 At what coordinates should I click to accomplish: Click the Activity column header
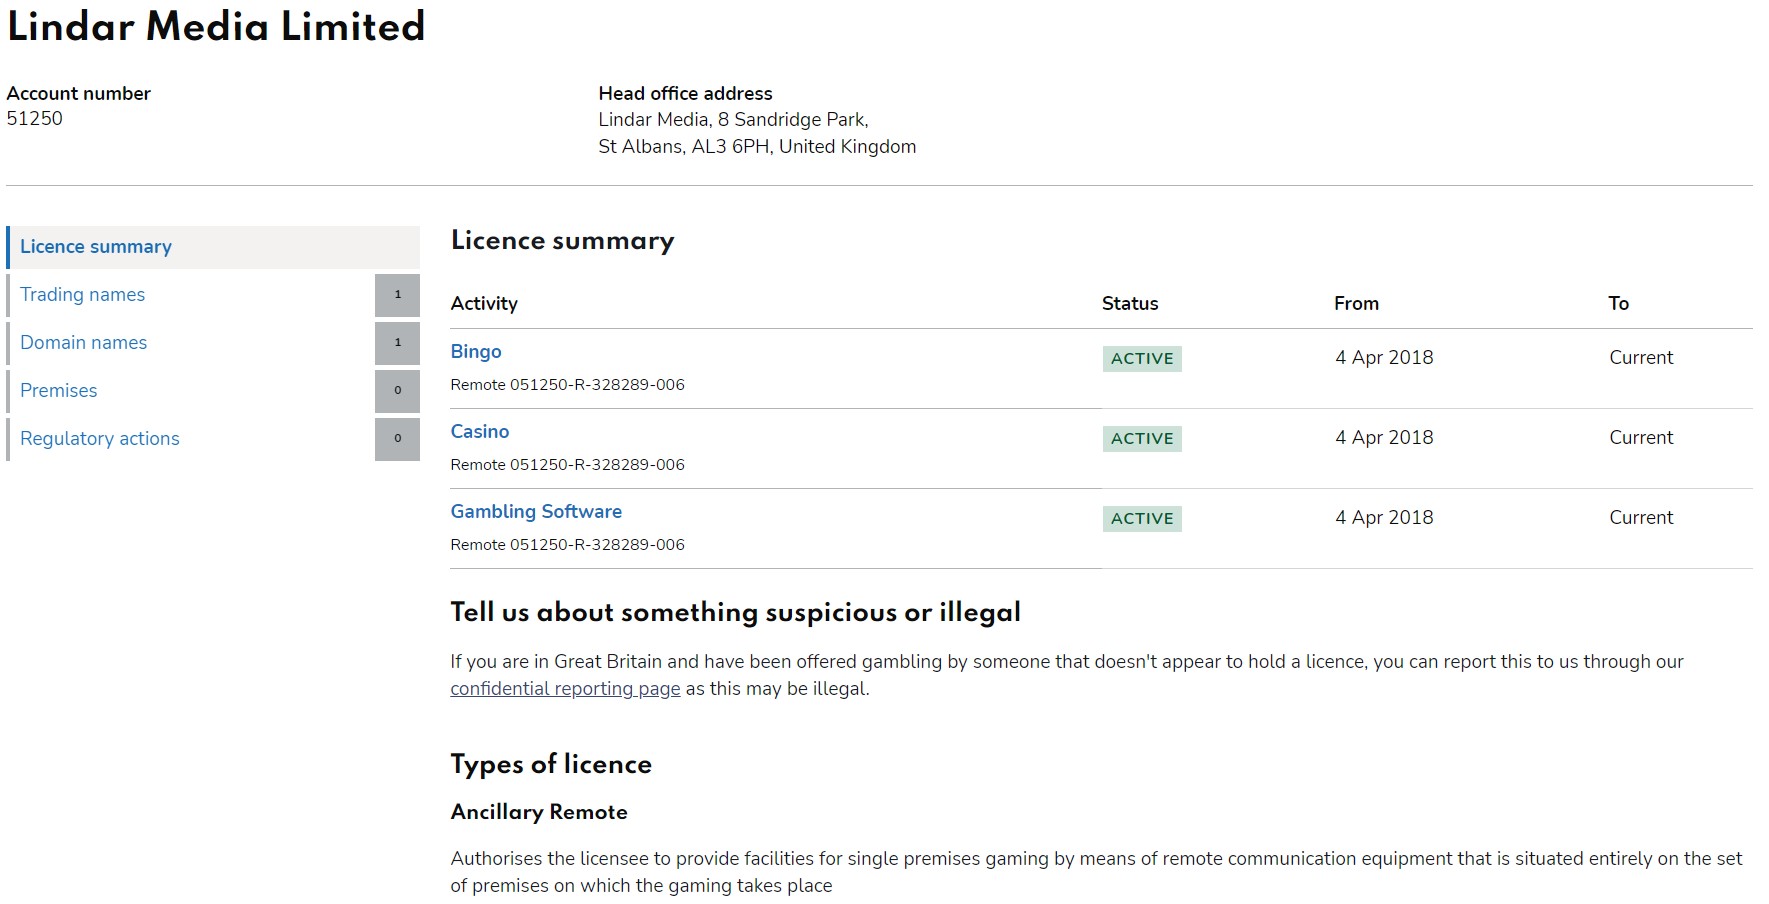[x=484, y=304]
